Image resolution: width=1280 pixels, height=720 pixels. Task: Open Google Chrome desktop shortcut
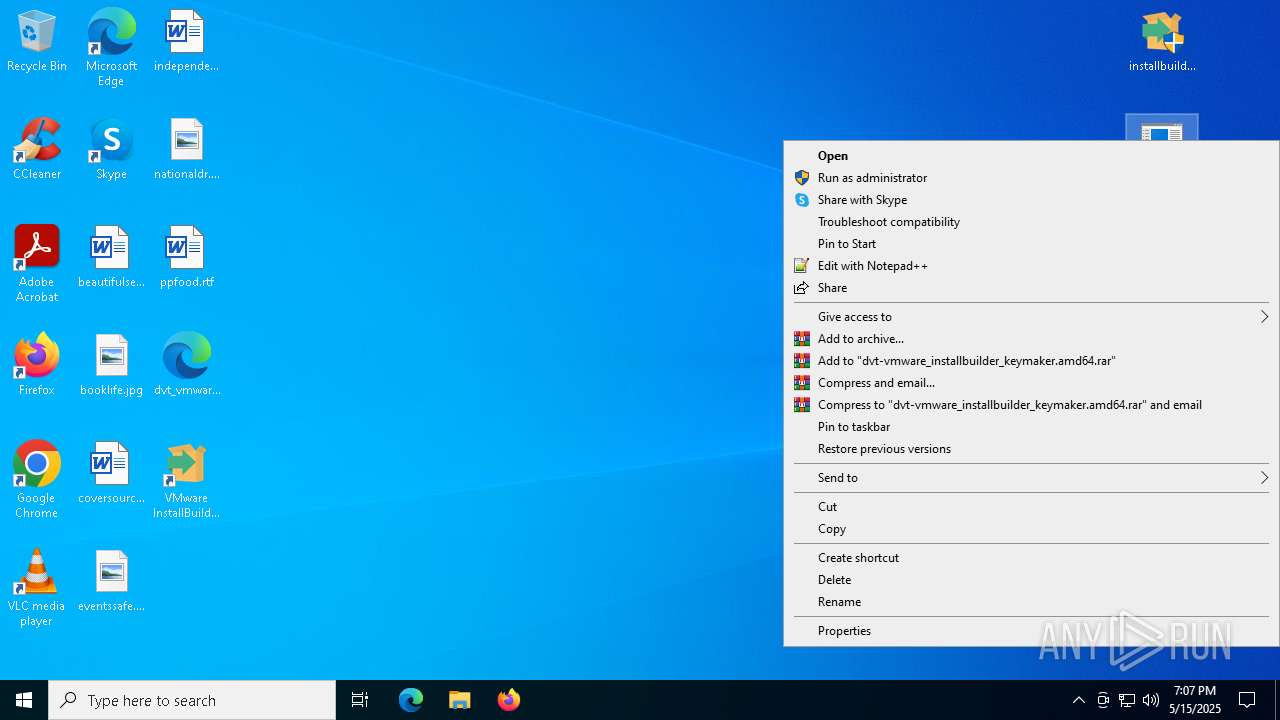37,480
